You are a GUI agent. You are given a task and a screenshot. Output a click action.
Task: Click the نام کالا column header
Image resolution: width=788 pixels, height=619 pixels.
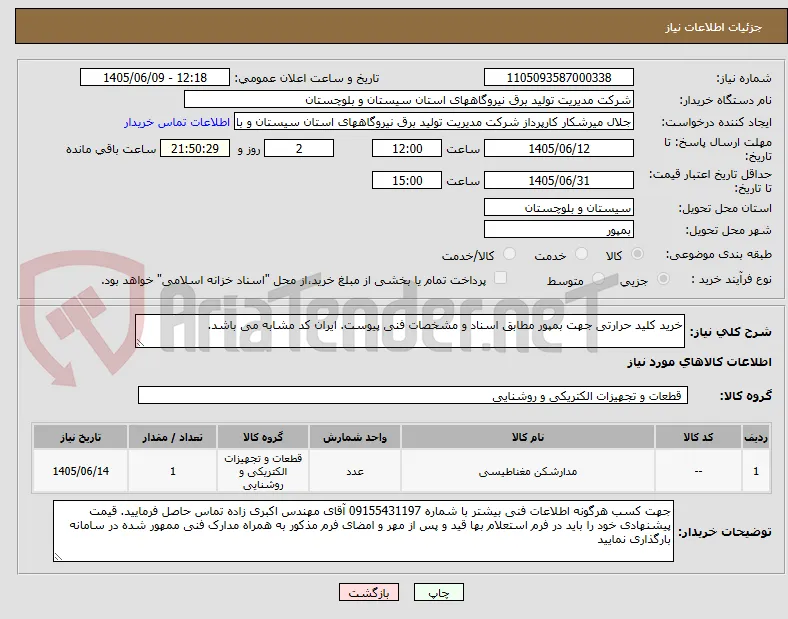tap(528, 437)
